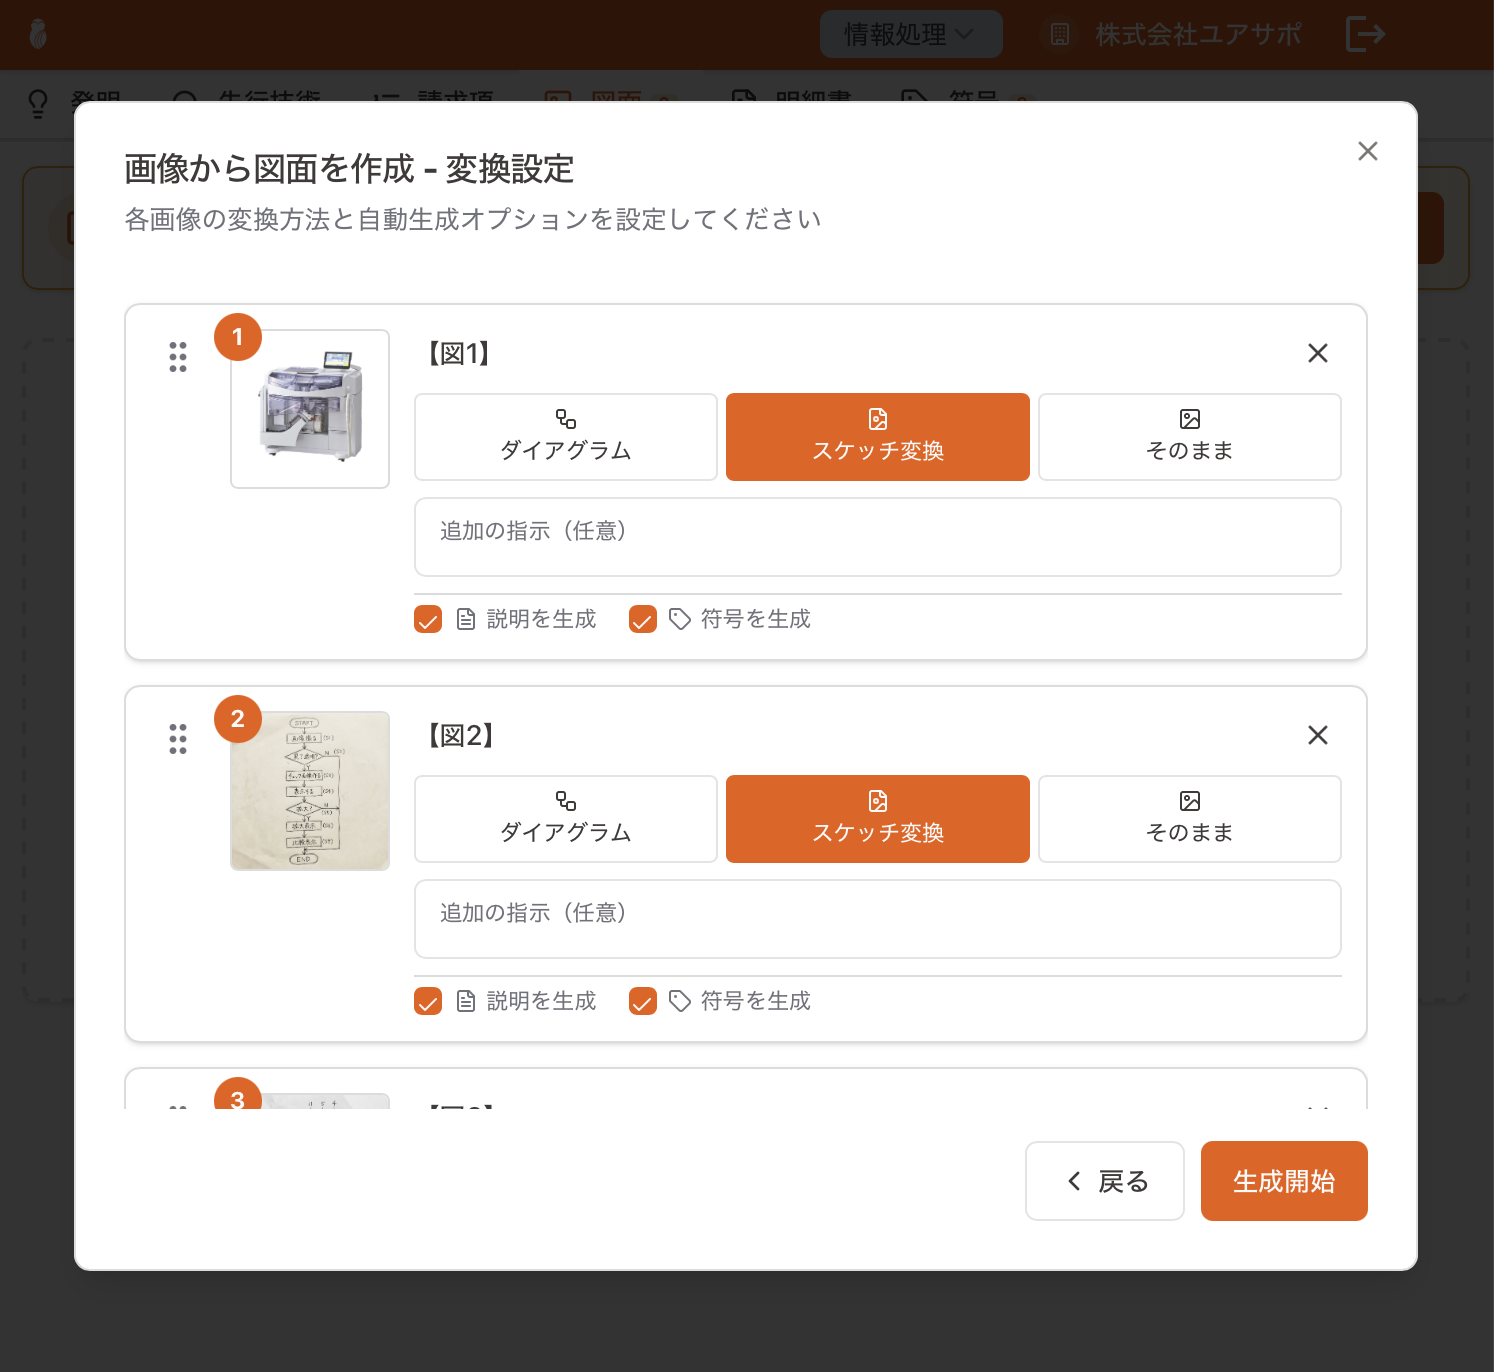
Task: Grab the drag handle of 図2
Action: click(x=178, y=739)
